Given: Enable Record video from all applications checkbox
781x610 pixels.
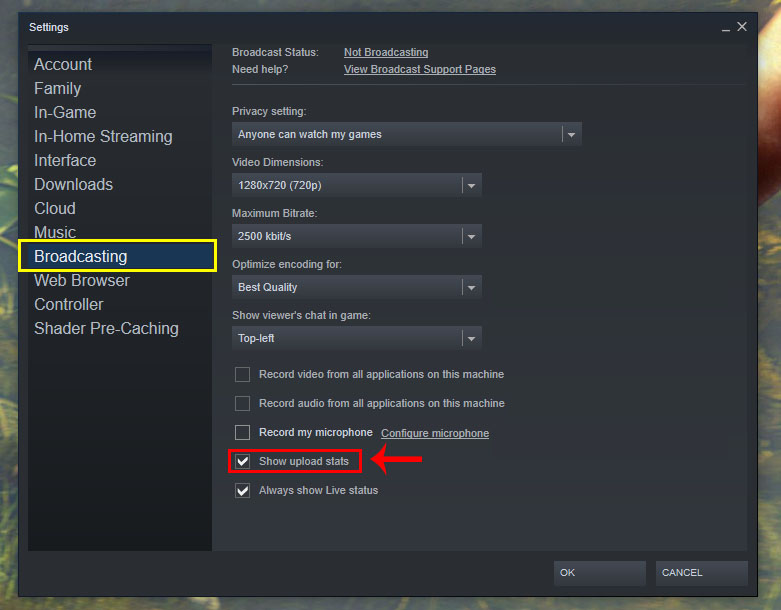Looking at the screenshot, I should (x=243, y=374).
